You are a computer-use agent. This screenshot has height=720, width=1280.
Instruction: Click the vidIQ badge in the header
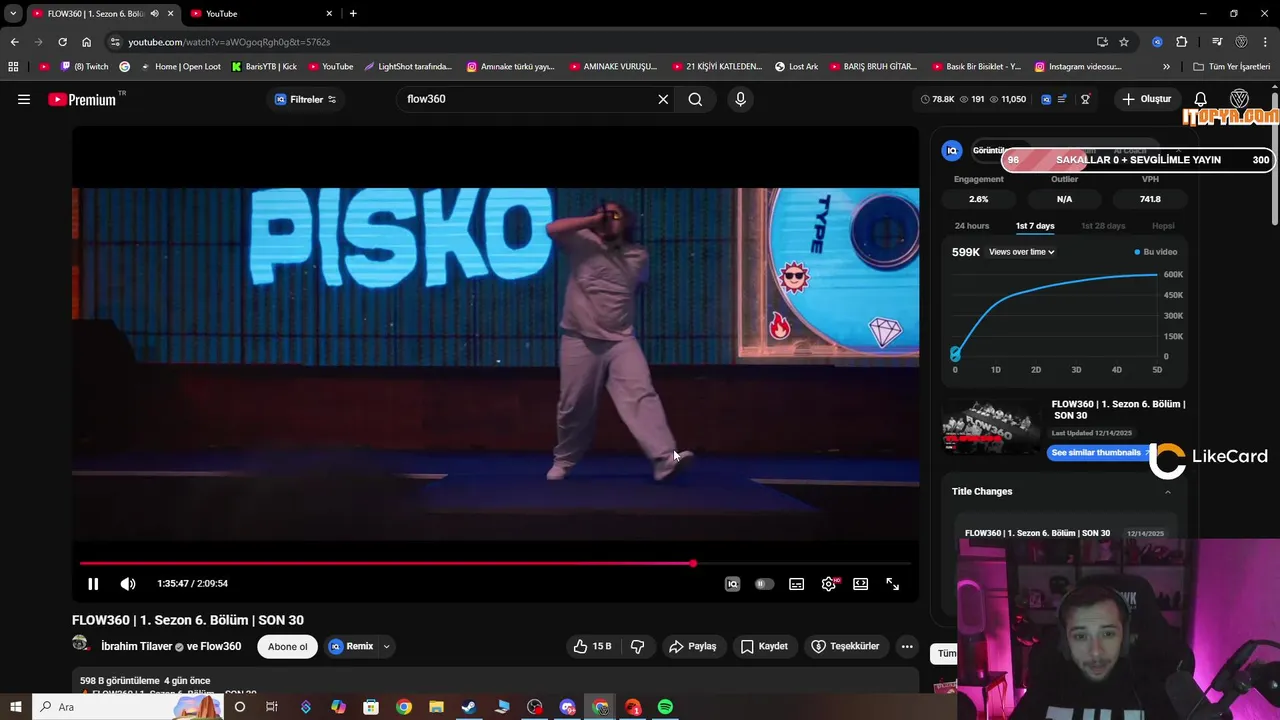pos(1046,99)
